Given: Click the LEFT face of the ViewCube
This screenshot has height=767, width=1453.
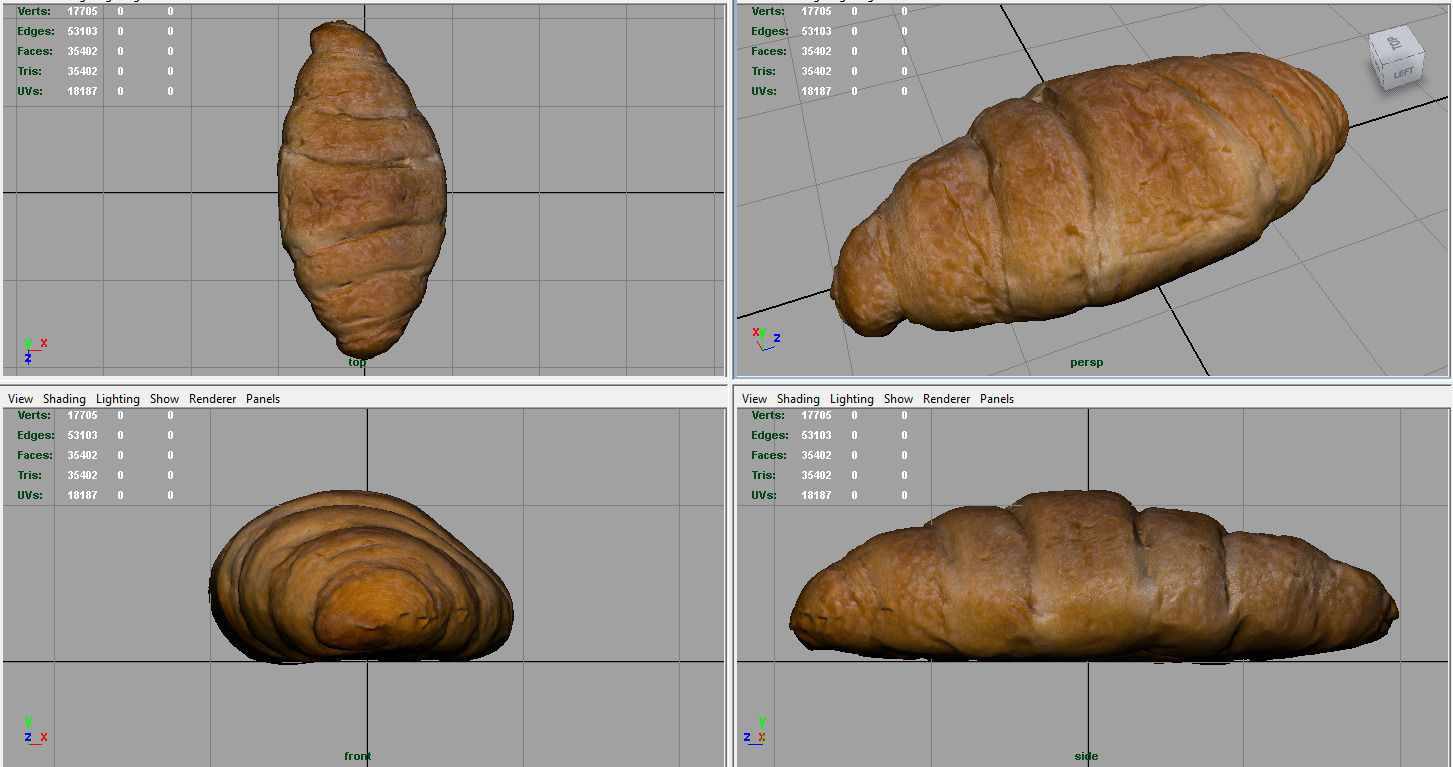Looking at the screenshot, I should (x=1403, y=72).
